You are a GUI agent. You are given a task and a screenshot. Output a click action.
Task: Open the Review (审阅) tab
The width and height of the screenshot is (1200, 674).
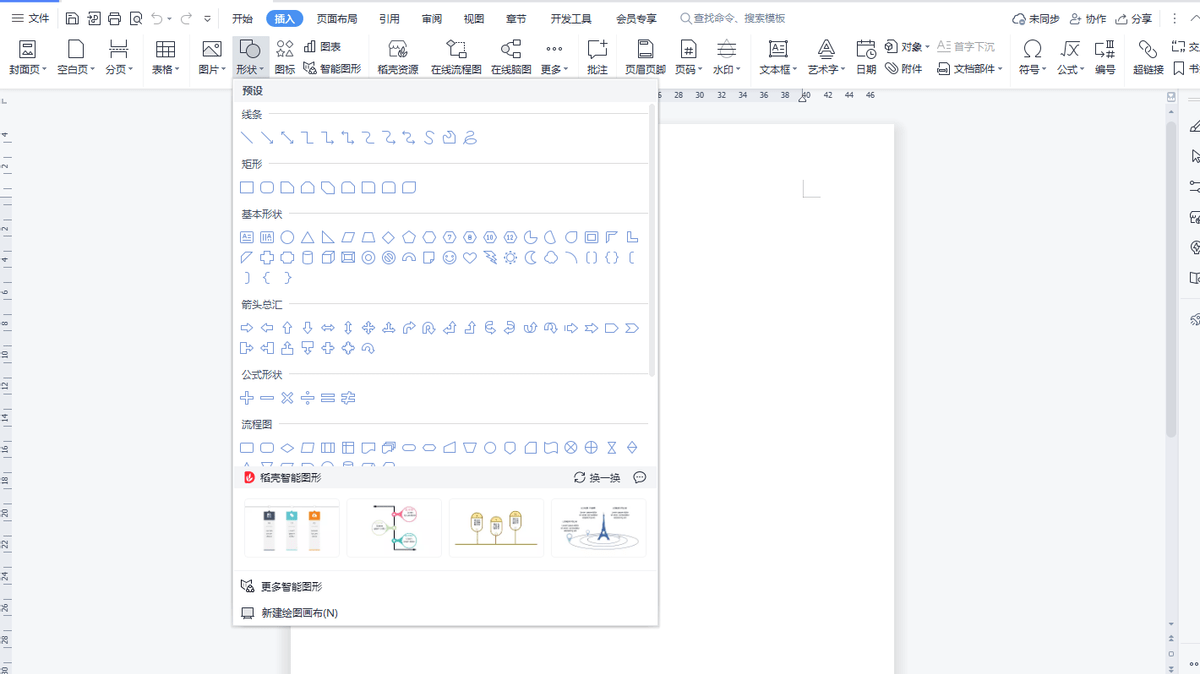432,19
